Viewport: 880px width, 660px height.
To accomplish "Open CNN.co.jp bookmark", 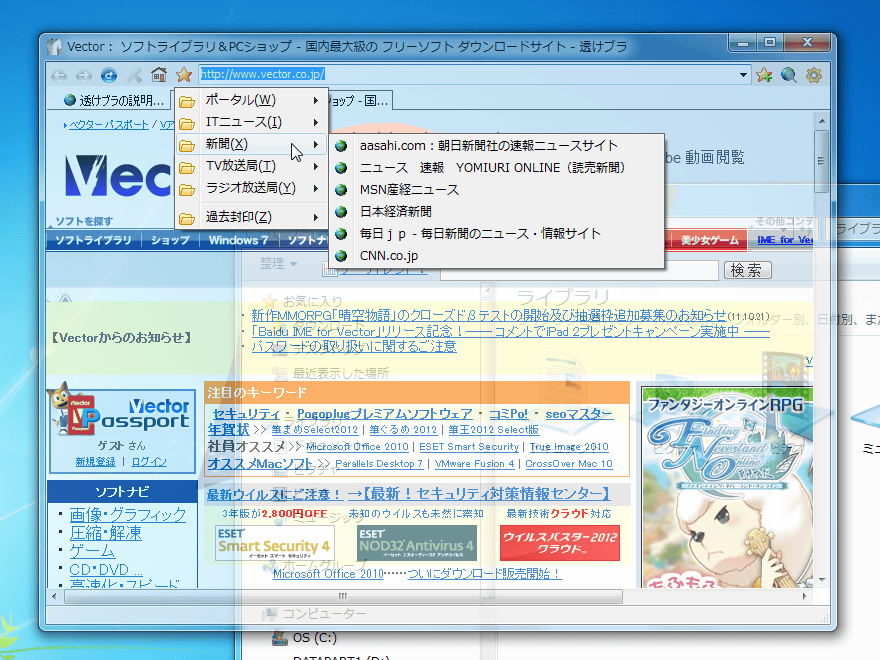I will (x=496, y=256).
